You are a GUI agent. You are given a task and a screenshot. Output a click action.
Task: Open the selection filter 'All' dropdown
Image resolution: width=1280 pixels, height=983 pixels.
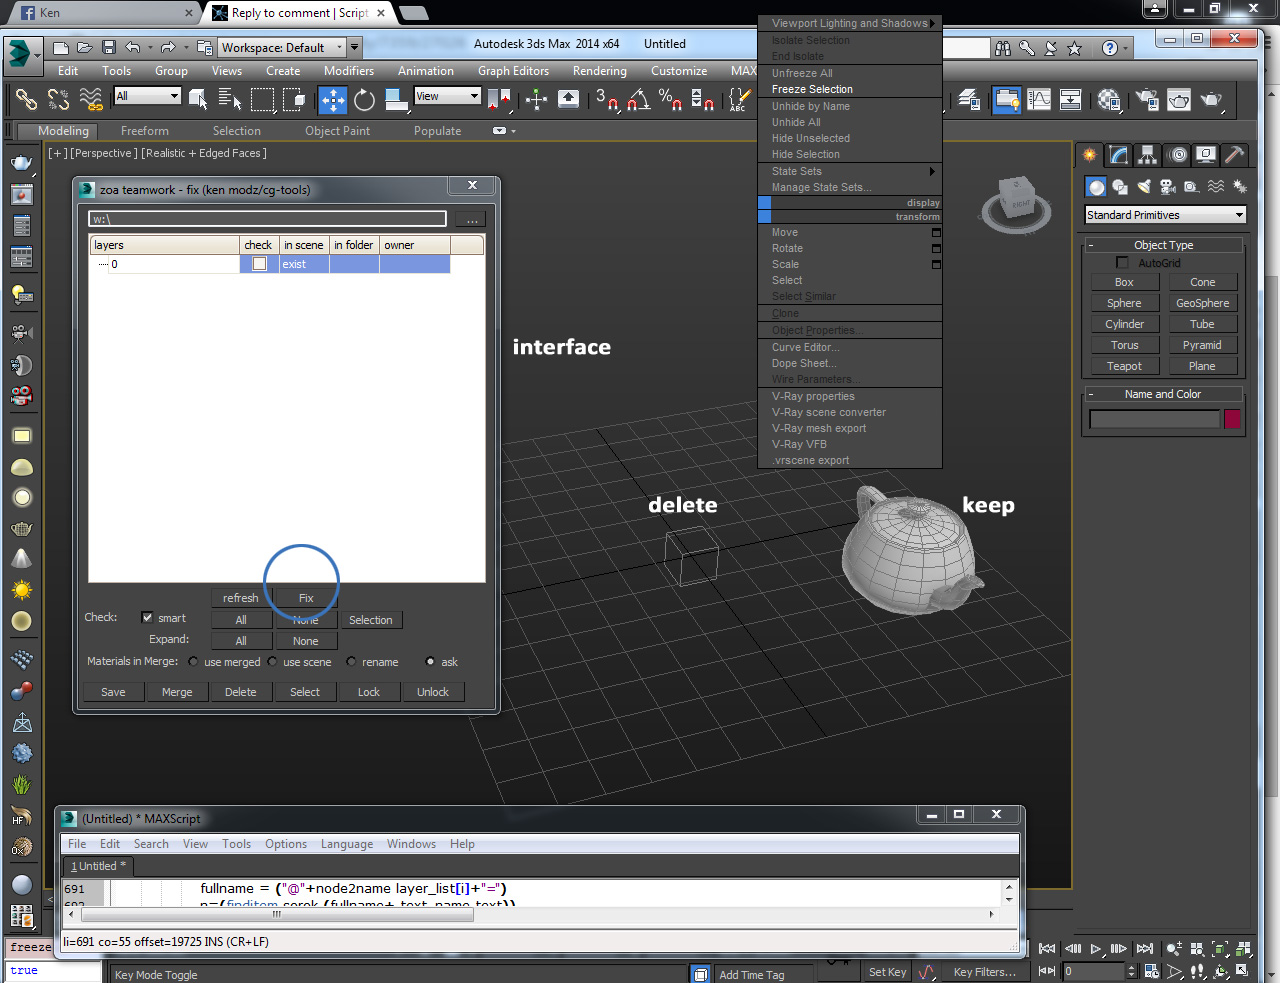point(147,96)
